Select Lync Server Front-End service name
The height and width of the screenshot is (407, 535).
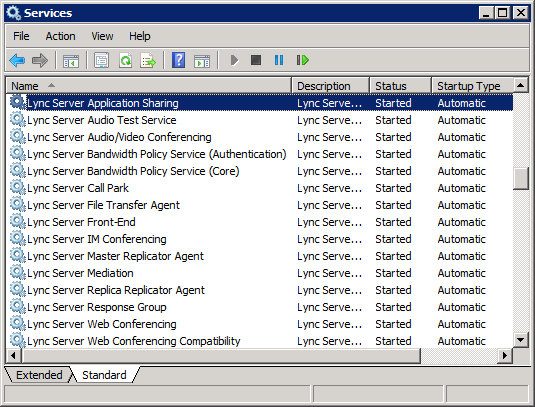coord(81,222)
